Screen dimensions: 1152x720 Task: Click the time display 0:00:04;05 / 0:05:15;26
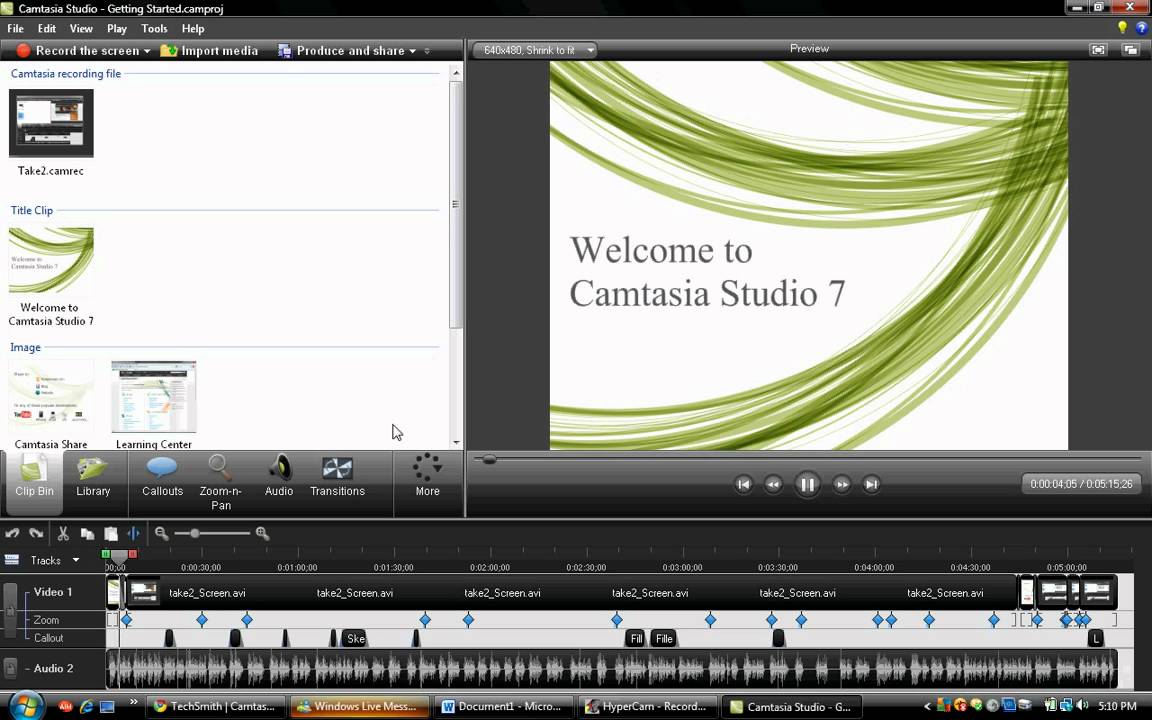(1081, 484)
